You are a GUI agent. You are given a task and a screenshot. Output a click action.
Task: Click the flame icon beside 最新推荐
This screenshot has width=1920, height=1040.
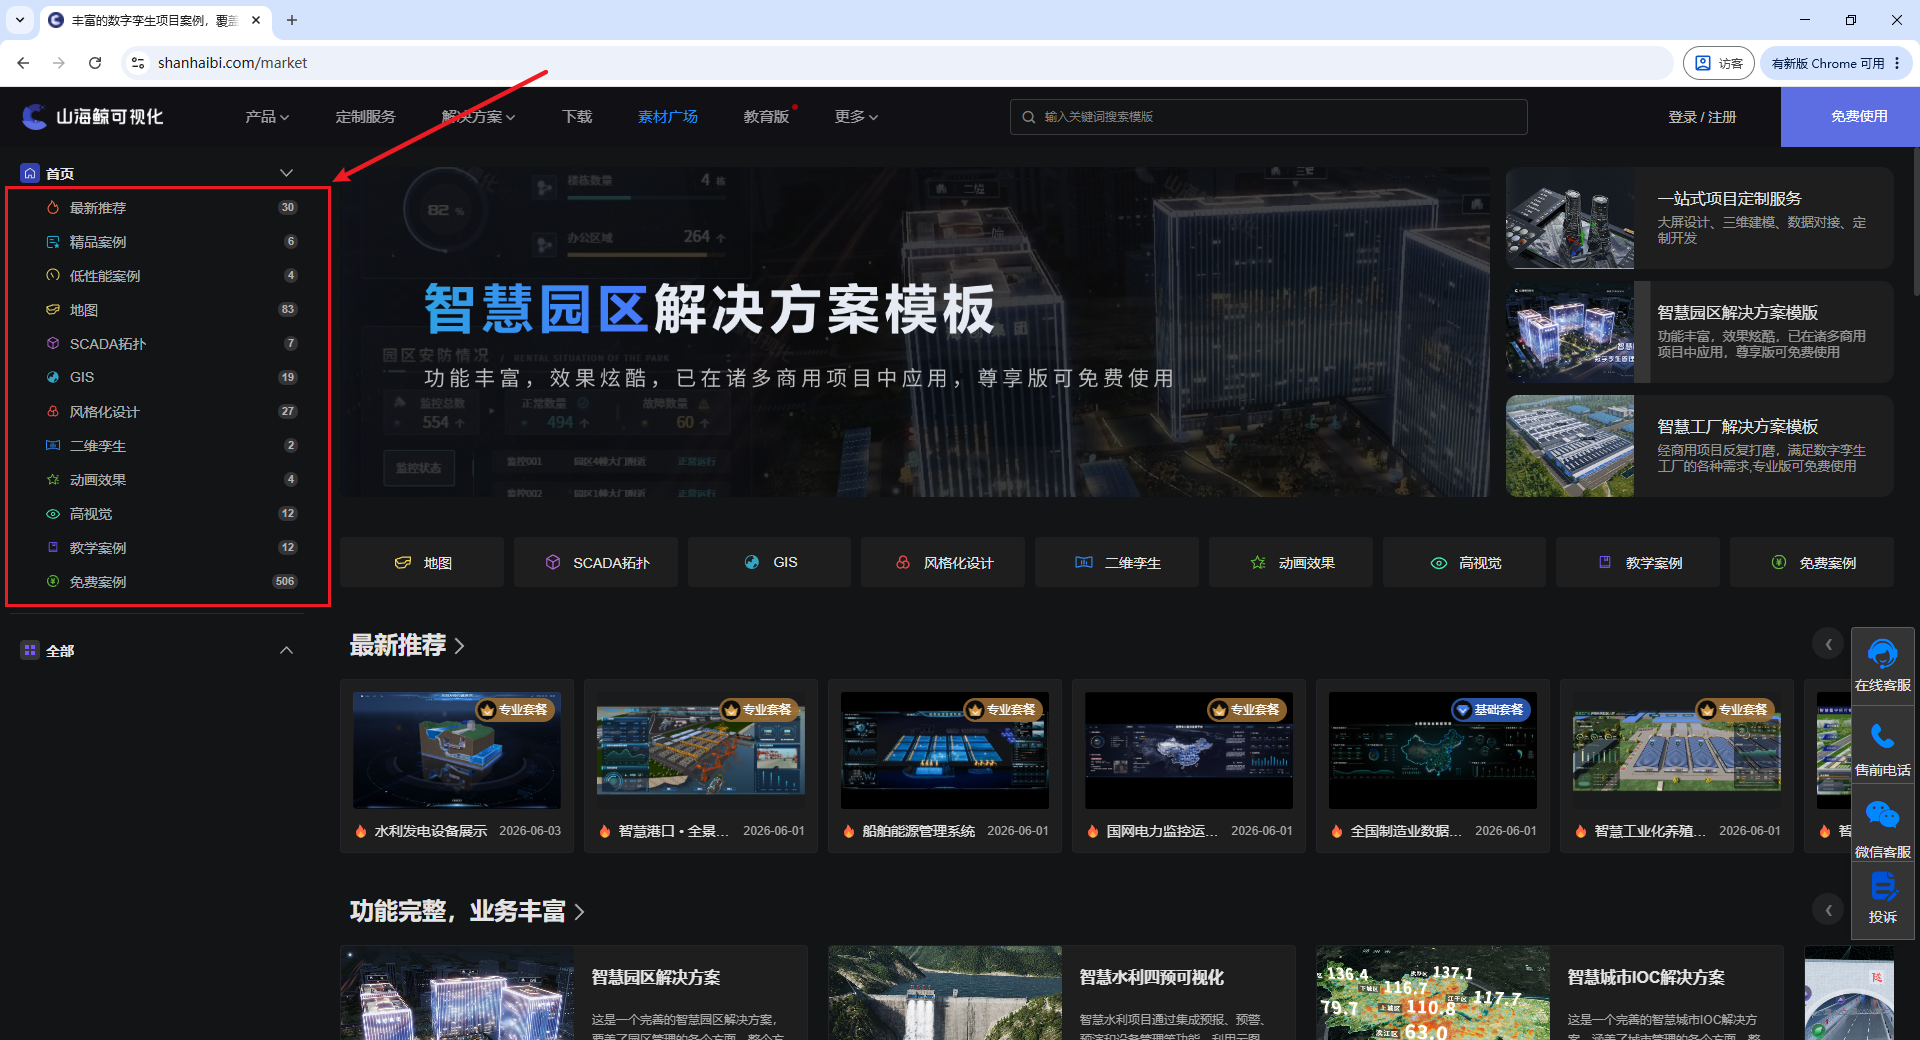click(53, 208)
